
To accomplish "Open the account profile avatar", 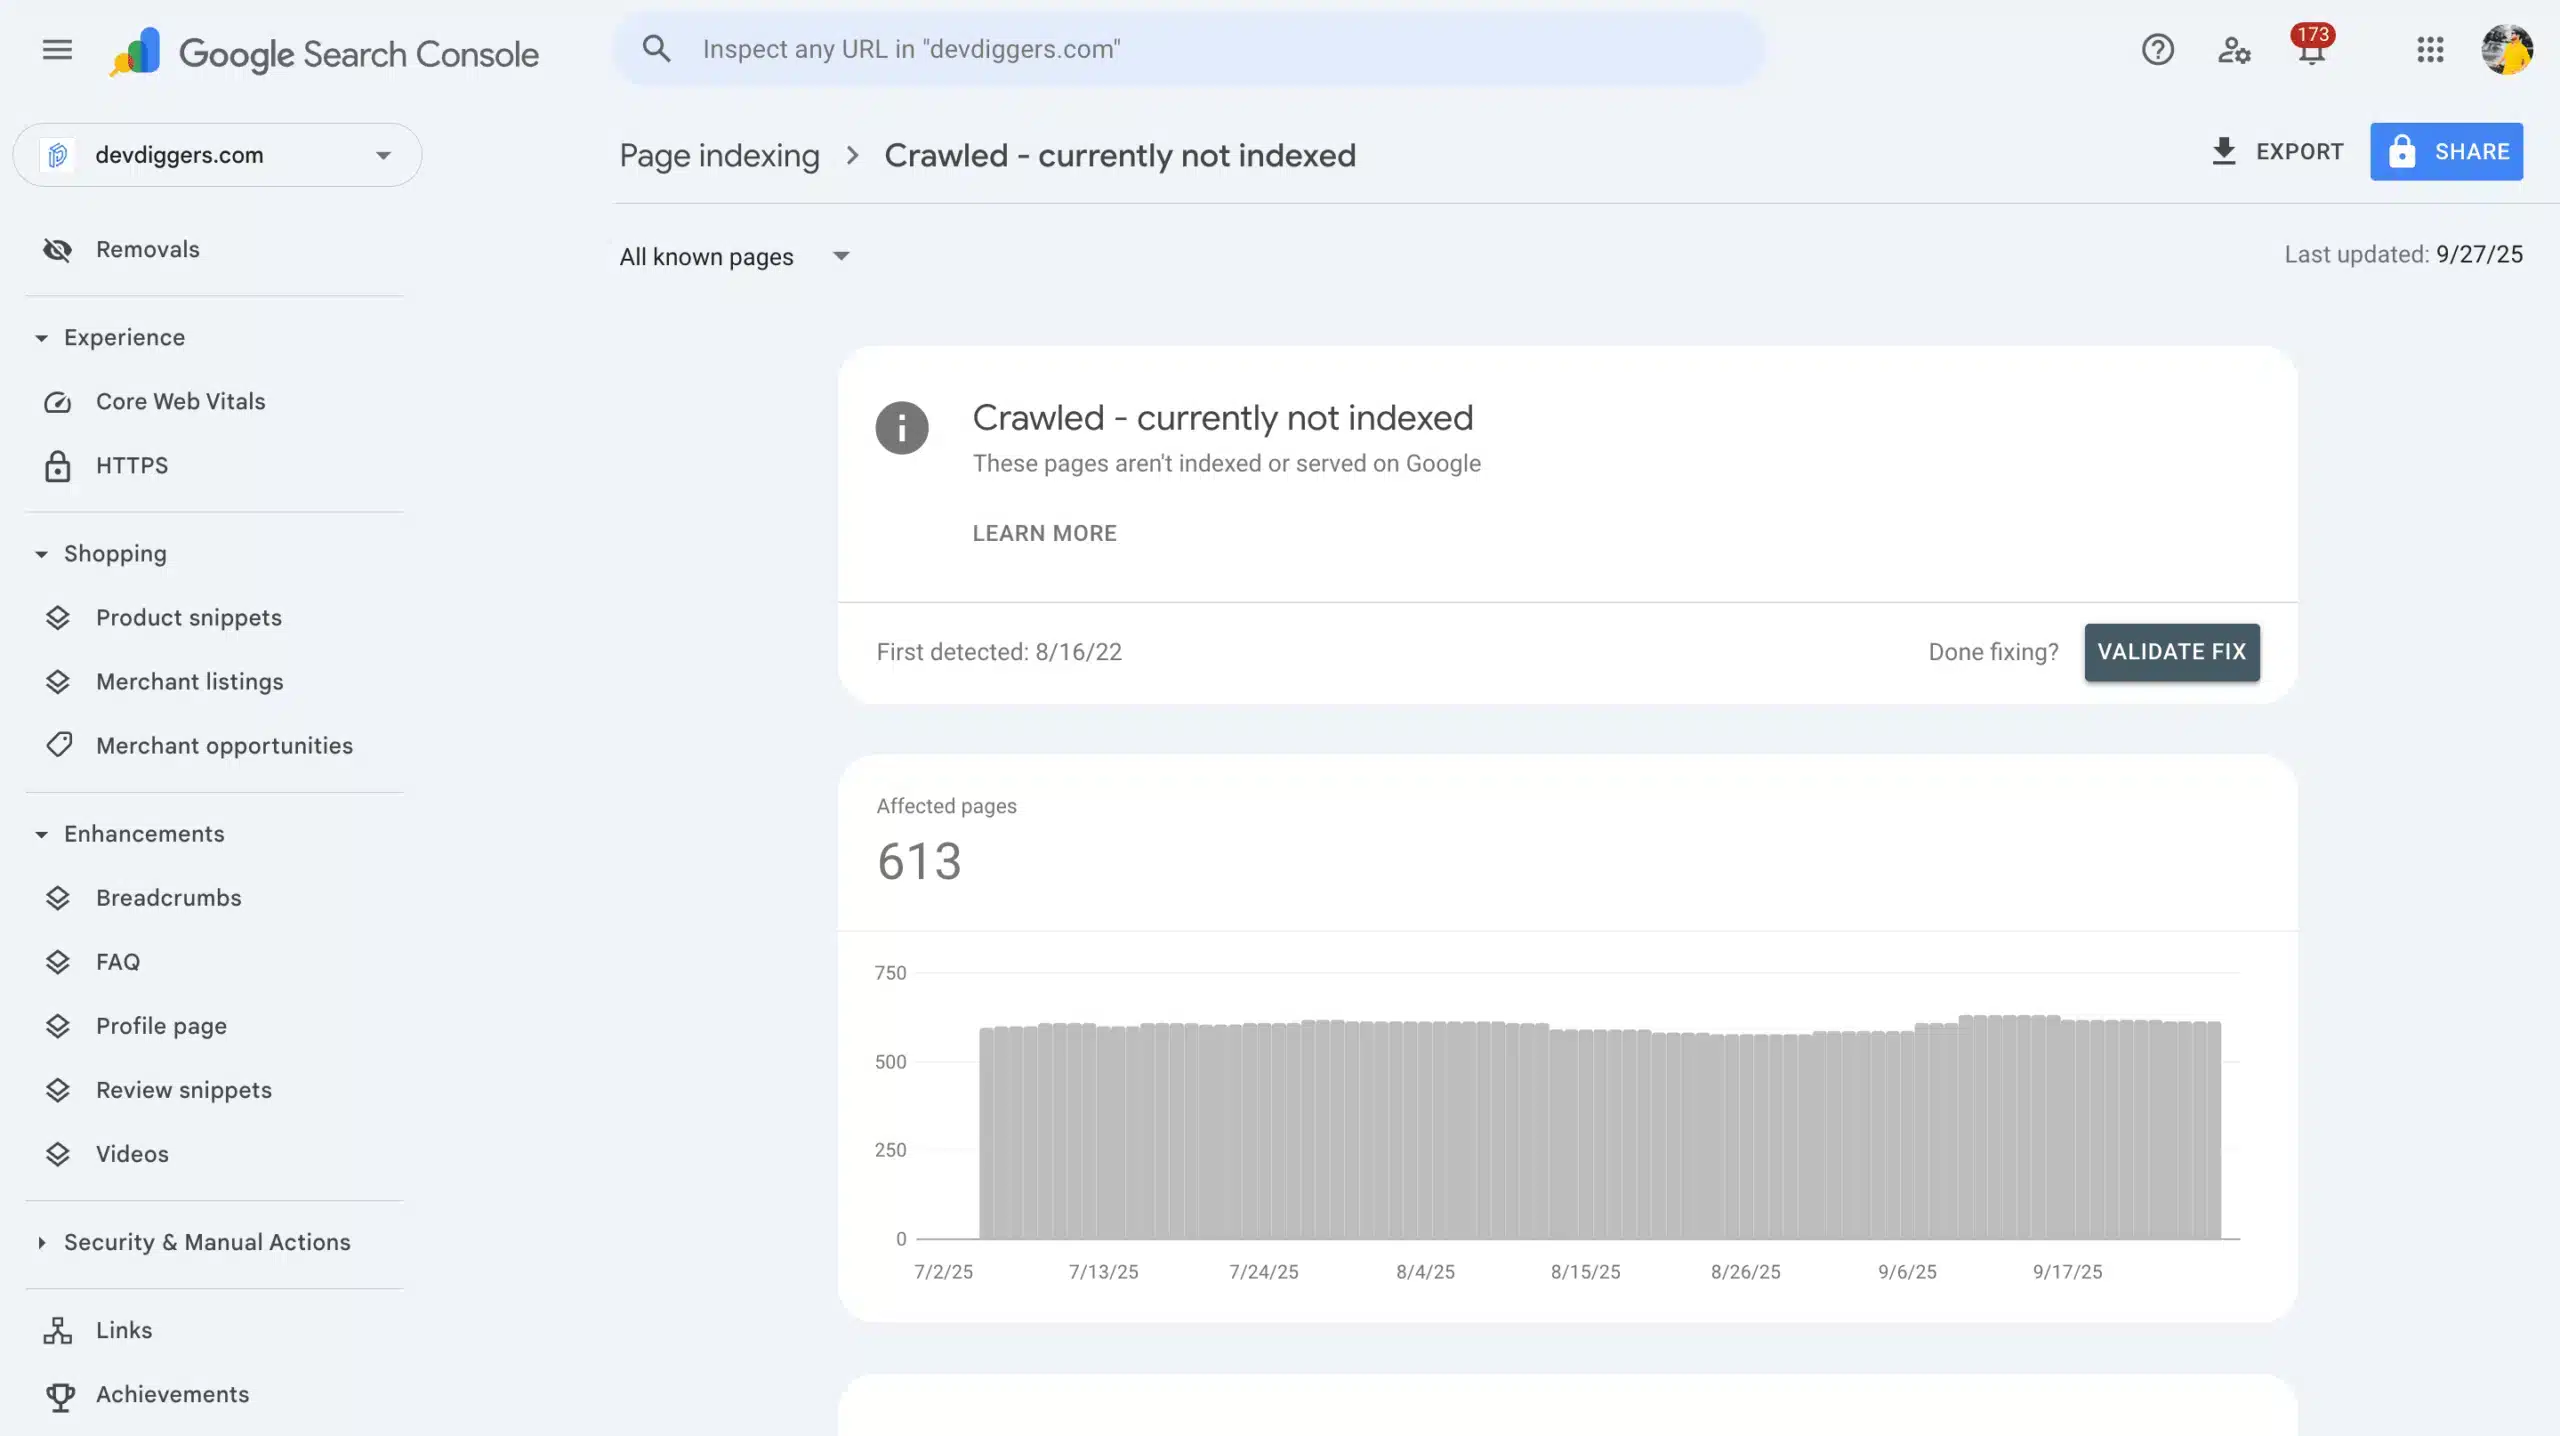I will 2506,50.
